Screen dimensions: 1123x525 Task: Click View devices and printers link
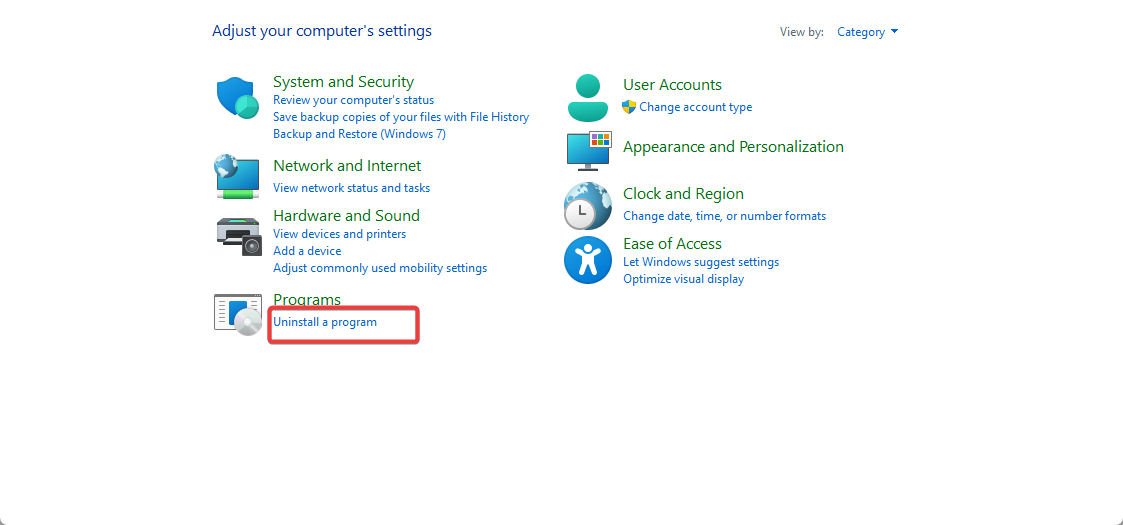(339, 234)
